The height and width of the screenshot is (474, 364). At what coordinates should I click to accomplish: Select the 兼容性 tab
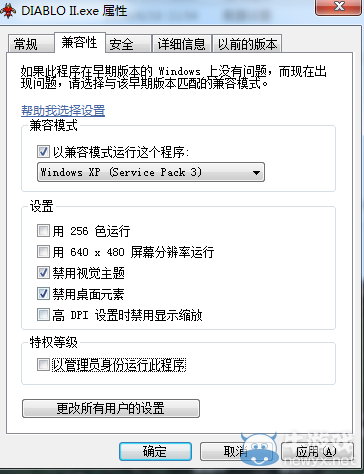pos(80,42)
